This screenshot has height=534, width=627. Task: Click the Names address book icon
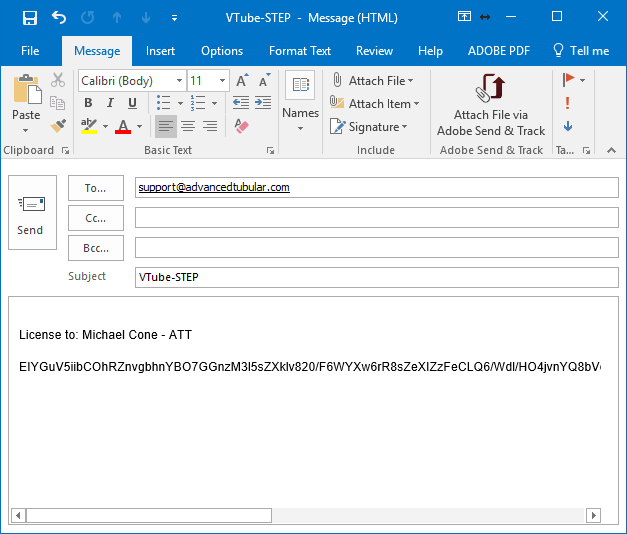tap(300, 95)
